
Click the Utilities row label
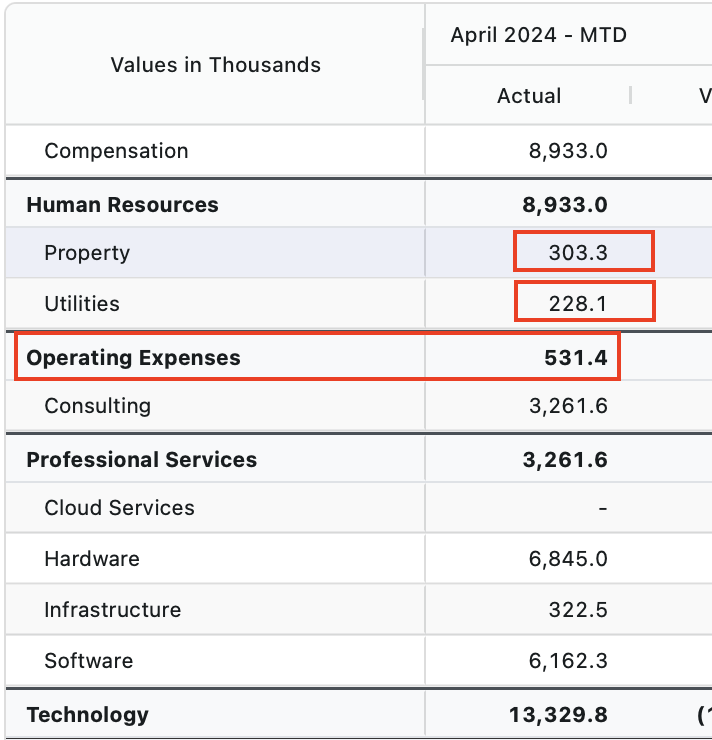(x=82, y=304)
